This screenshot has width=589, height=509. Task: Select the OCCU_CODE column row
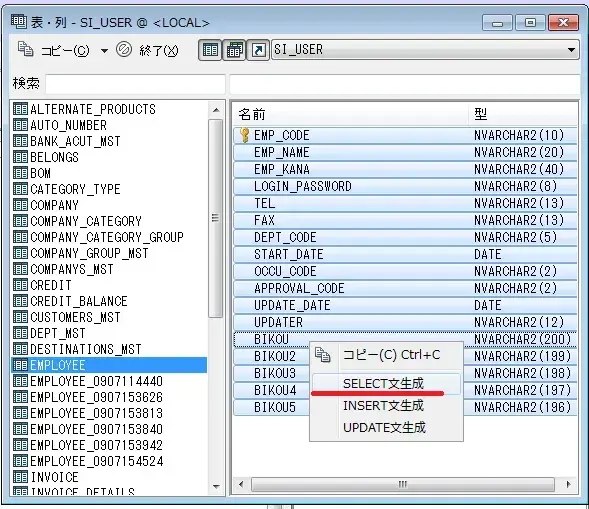click(405, 271)
